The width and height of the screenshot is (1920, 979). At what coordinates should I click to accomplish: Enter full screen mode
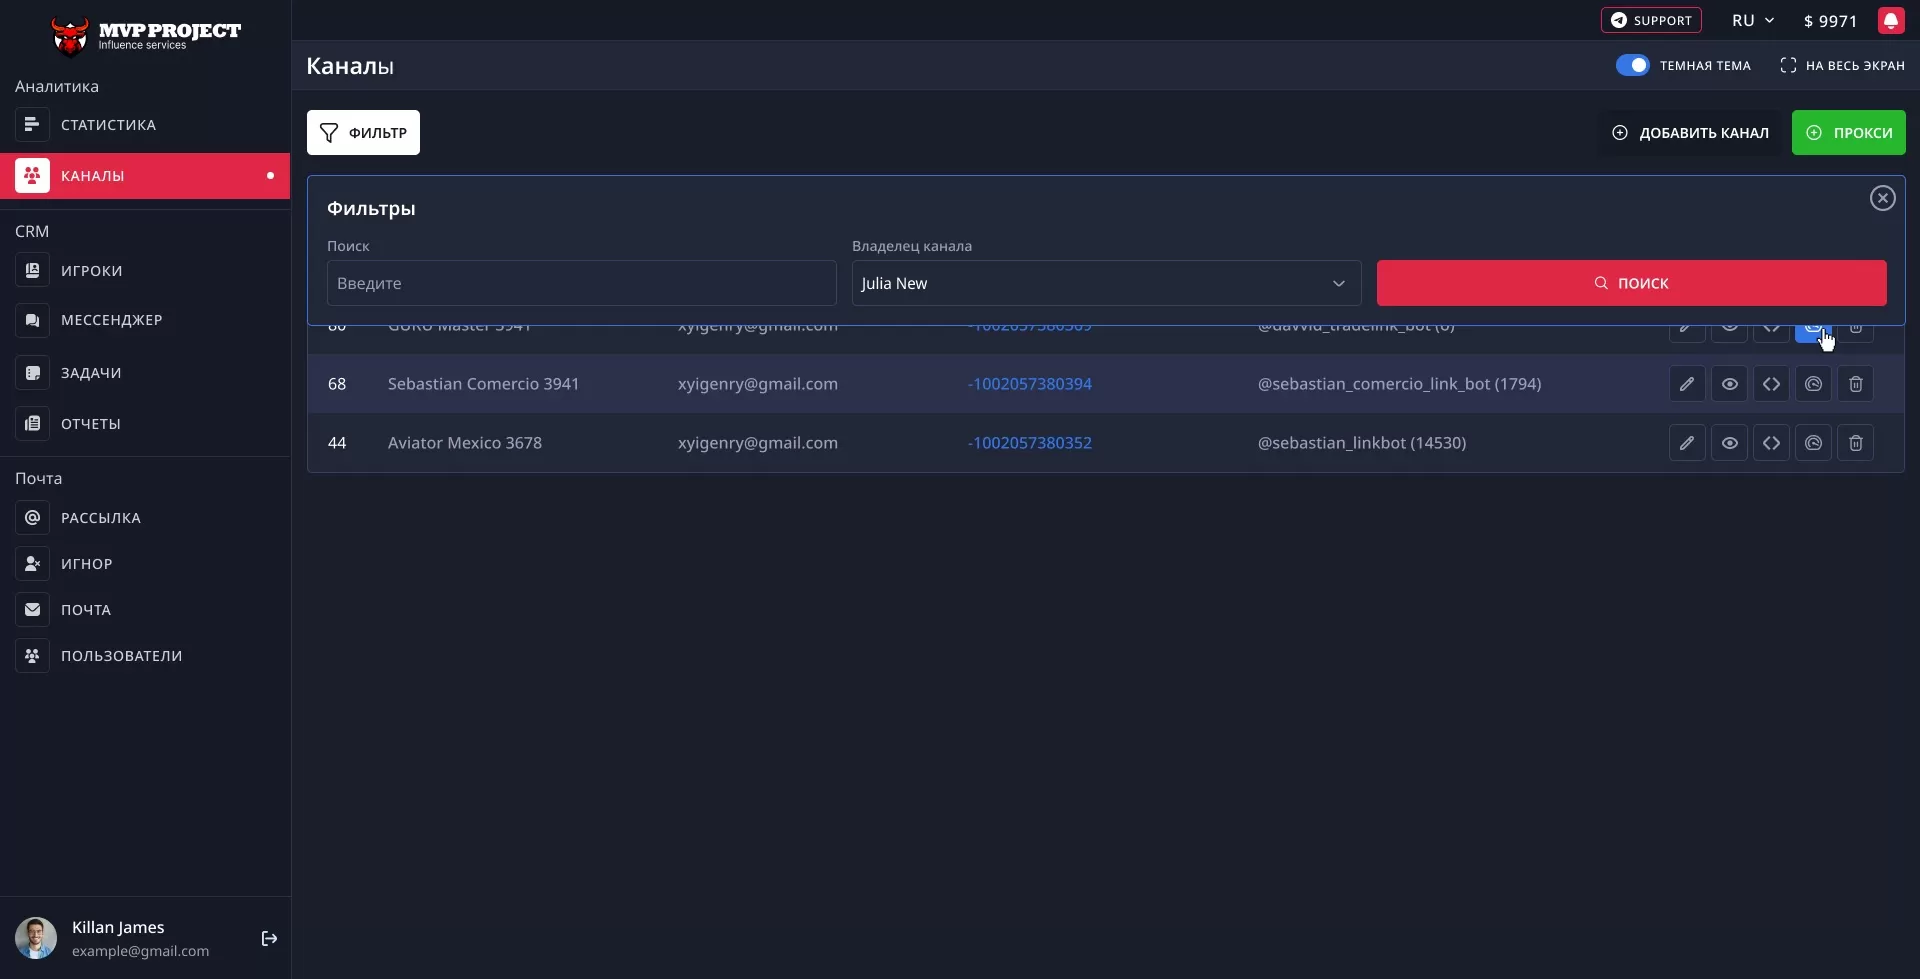[1842, 66]
